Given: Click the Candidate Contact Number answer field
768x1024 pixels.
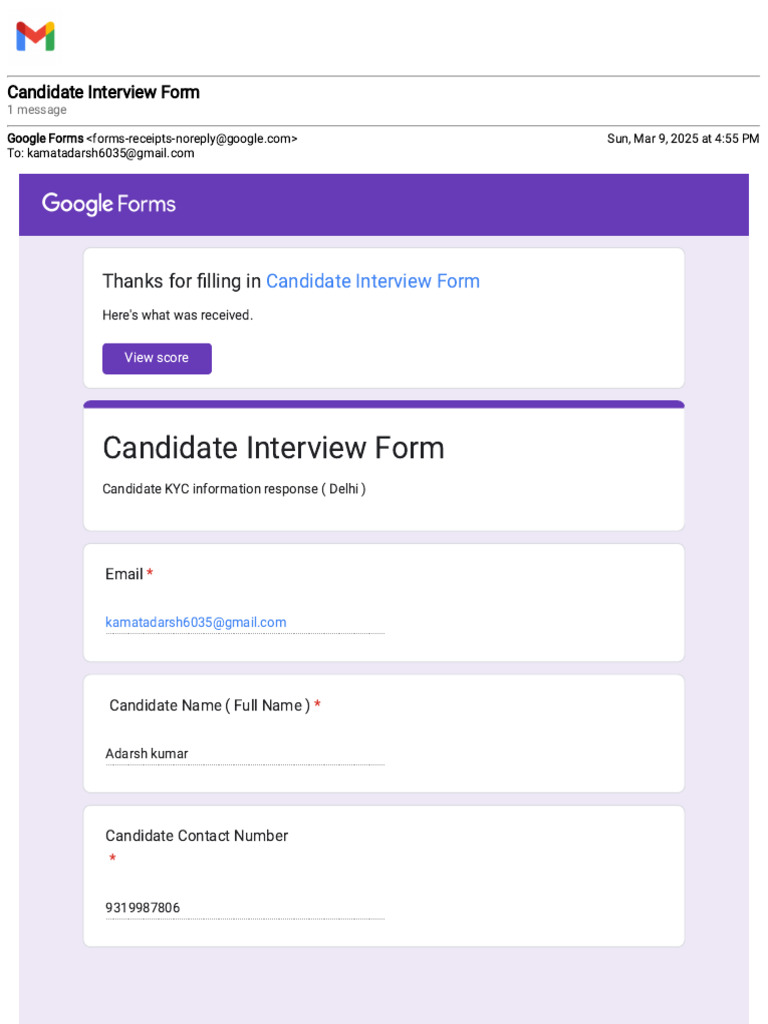Looking at the screenshot, I should point(244,908).
